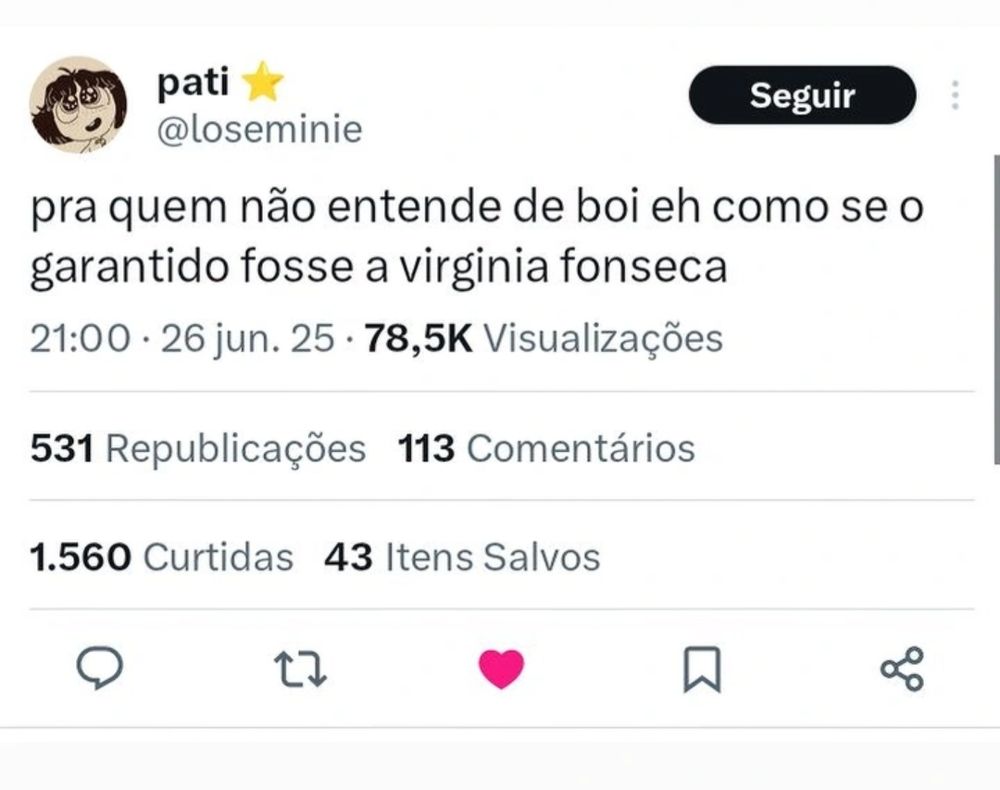
Task: Open the 78,5K Visualizações analytics
Action: pos(543,338)
